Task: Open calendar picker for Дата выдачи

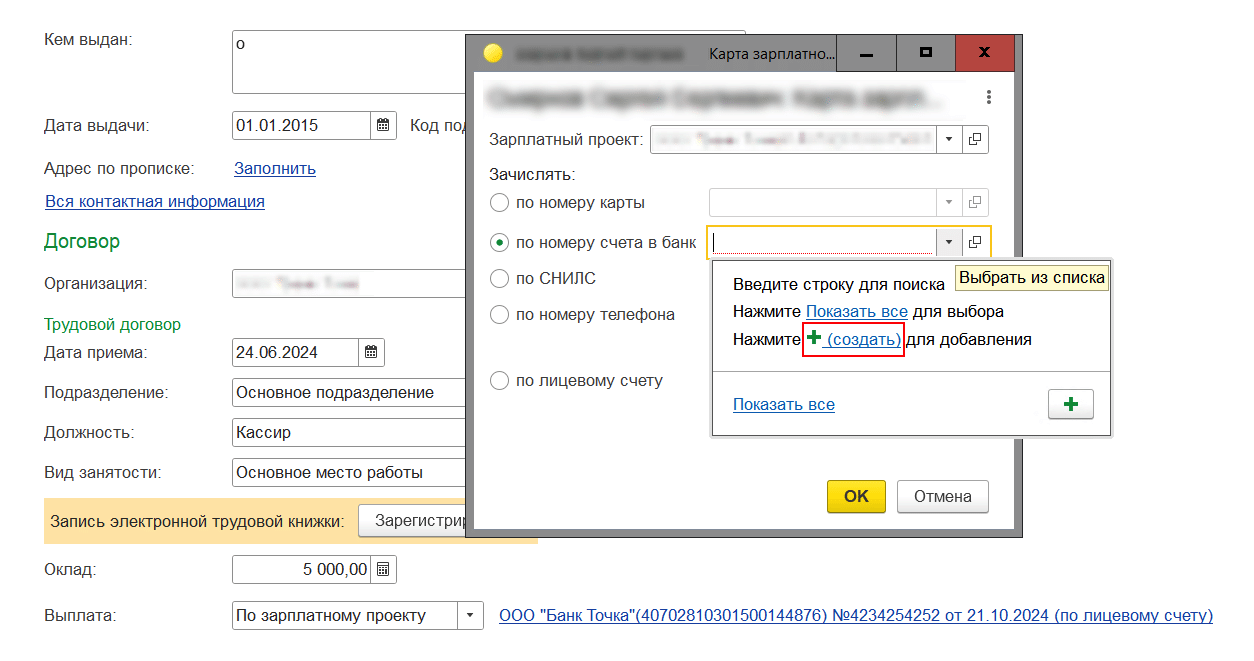Action: 384,126
